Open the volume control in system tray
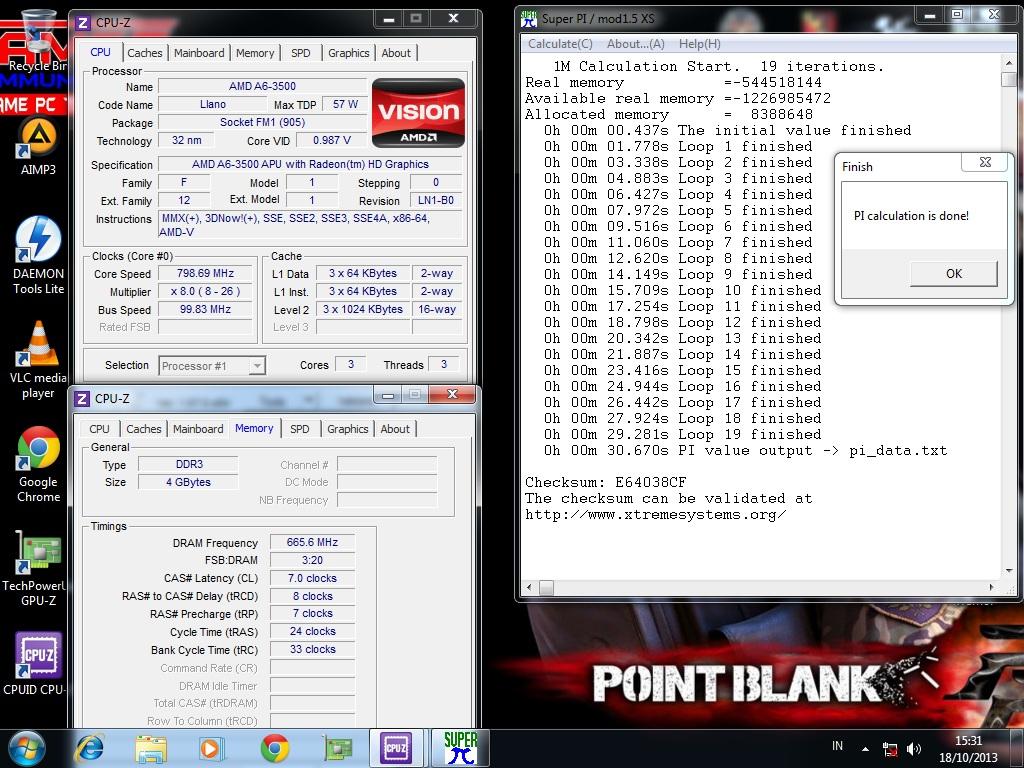 point(914,749)
